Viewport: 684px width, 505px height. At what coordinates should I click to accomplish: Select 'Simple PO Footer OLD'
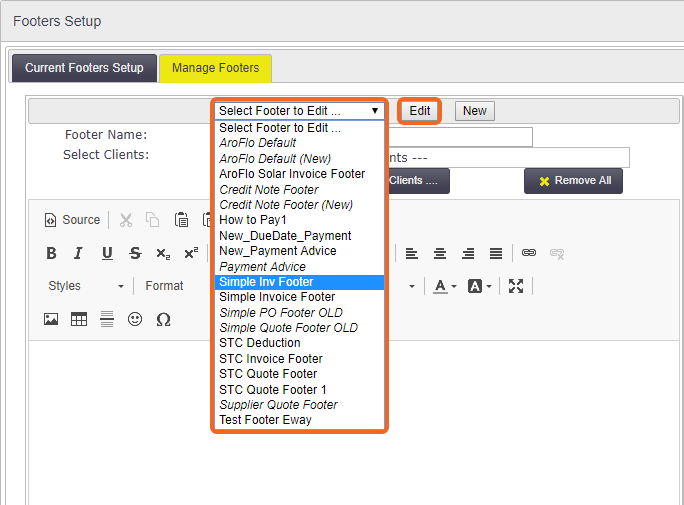pos(299,313)
